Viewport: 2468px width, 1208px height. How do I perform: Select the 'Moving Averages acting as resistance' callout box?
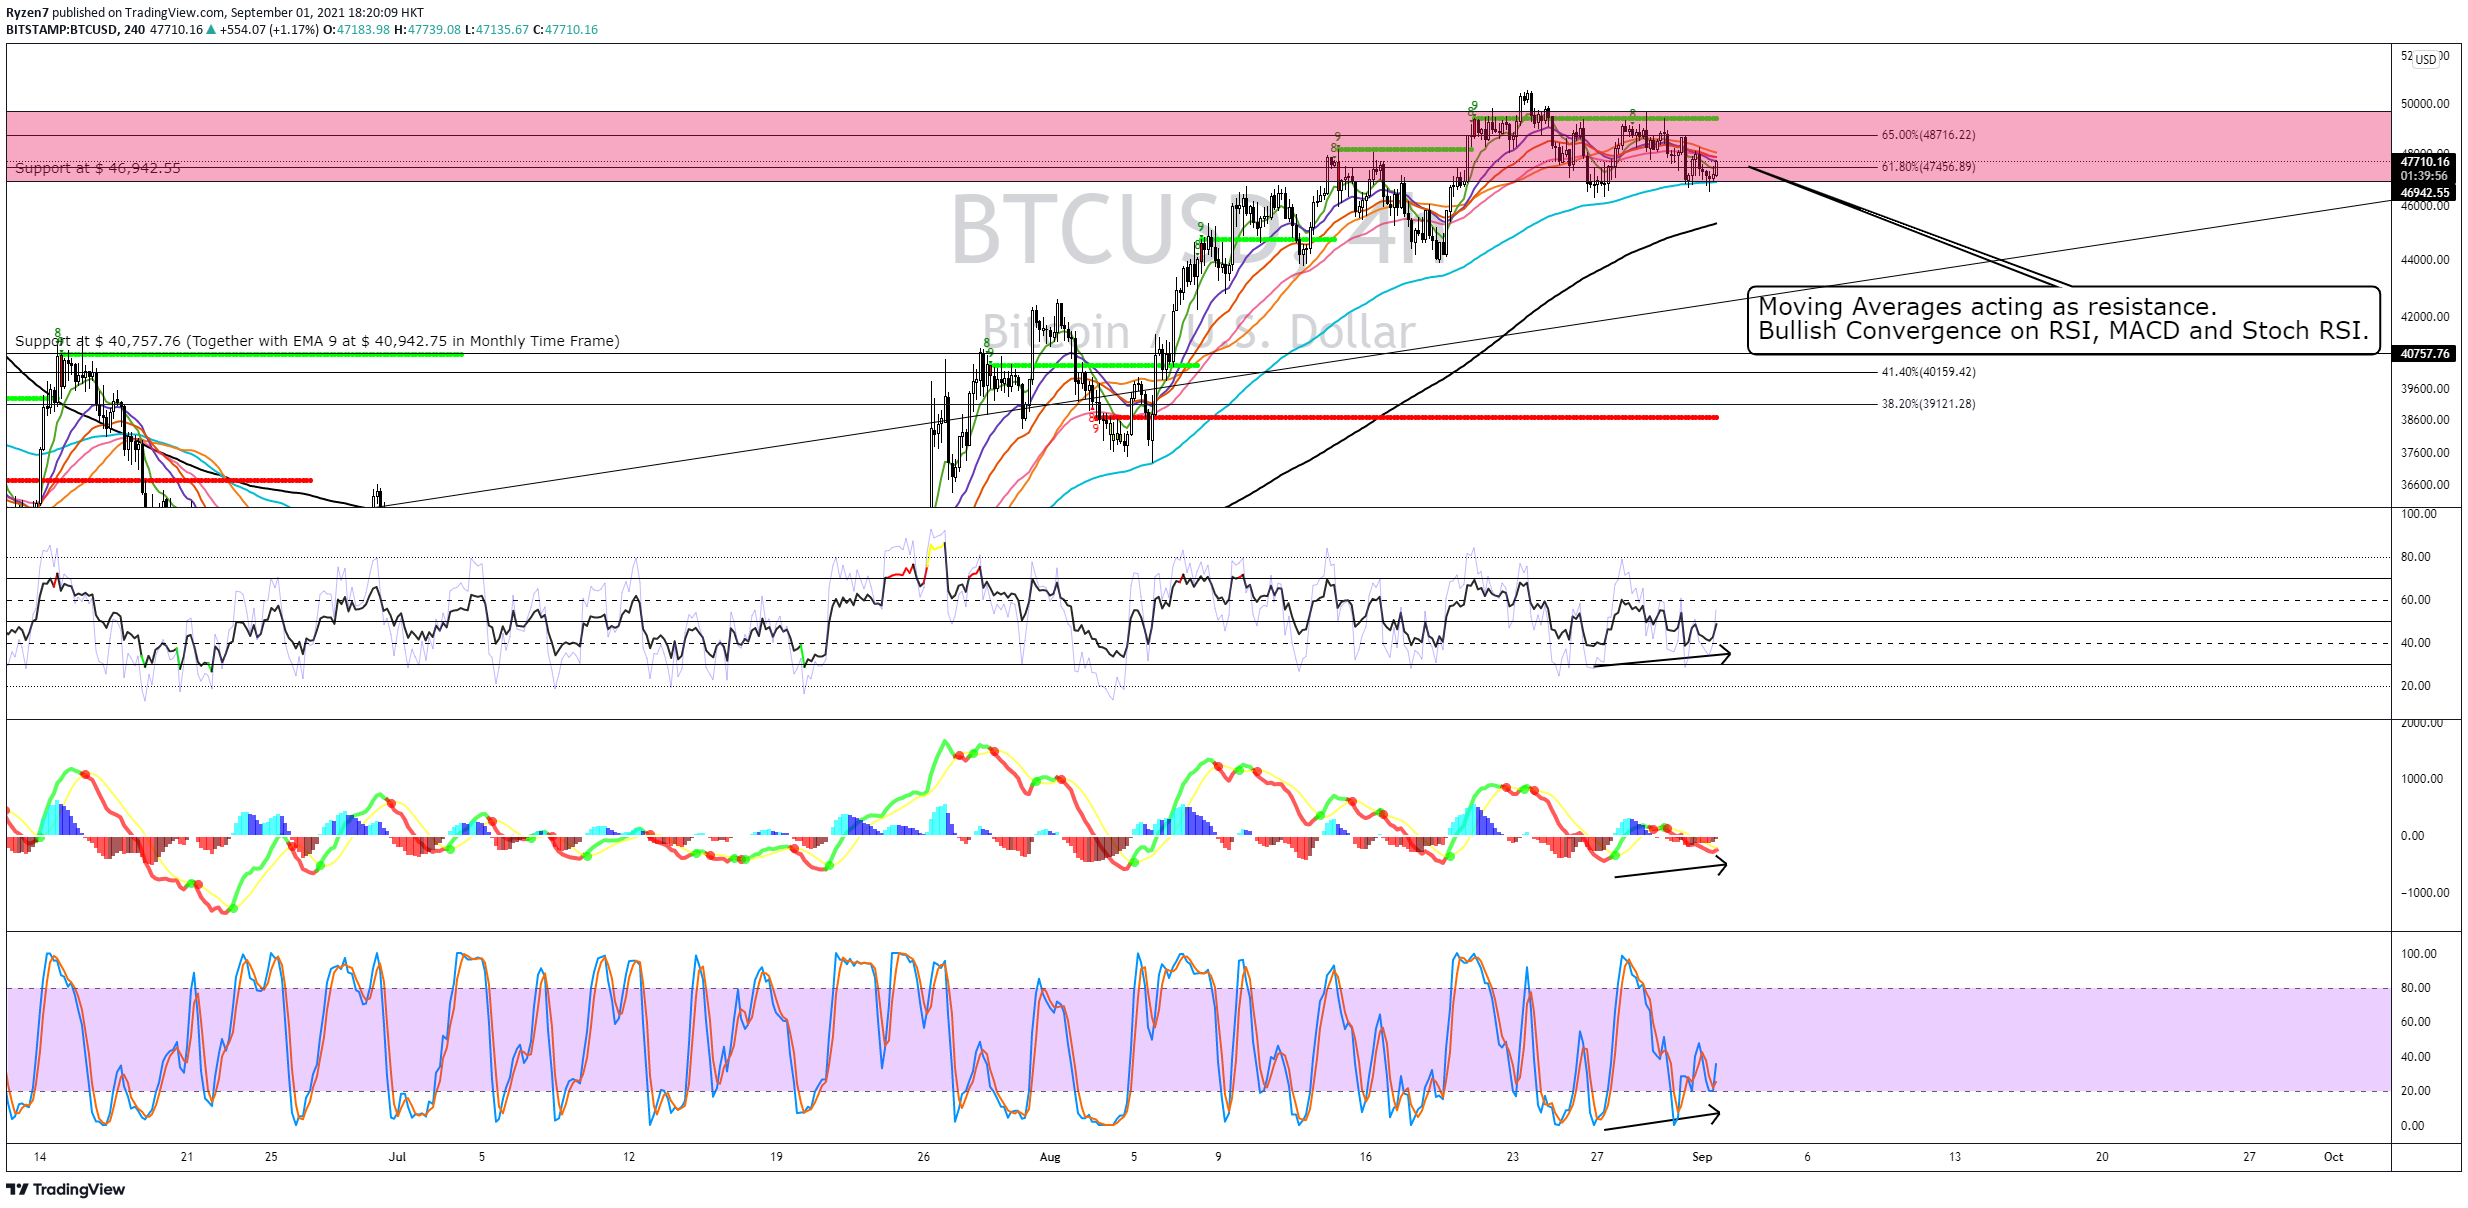[x=2063, y=320]
